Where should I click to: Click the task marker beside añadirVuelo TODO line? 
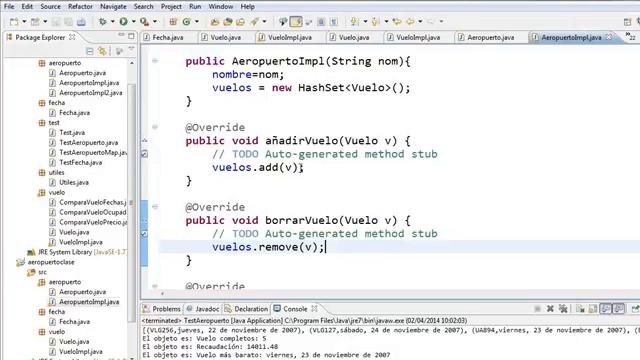pyautogui.click(x=144, y=154)
